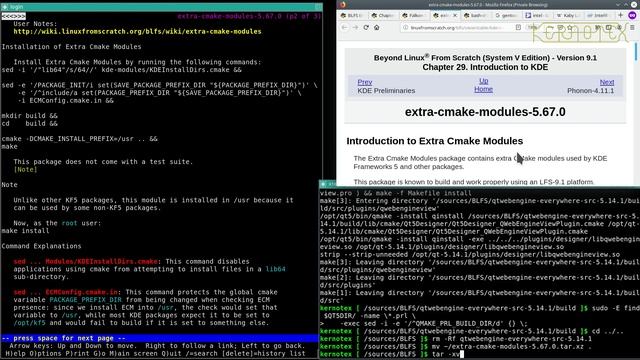Viewport: 640px width, 360px height.
Task: Follow the Prev link on BLFS page
Action: click(364, 82)
